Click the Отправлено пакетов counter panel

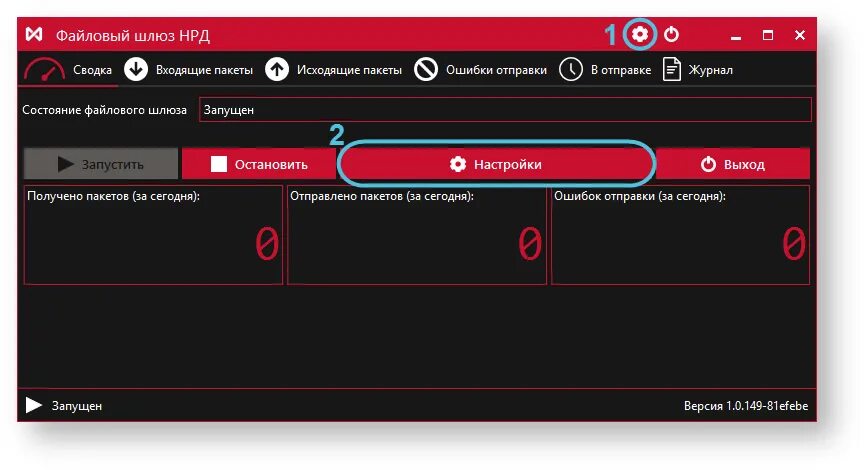(417, 235)
